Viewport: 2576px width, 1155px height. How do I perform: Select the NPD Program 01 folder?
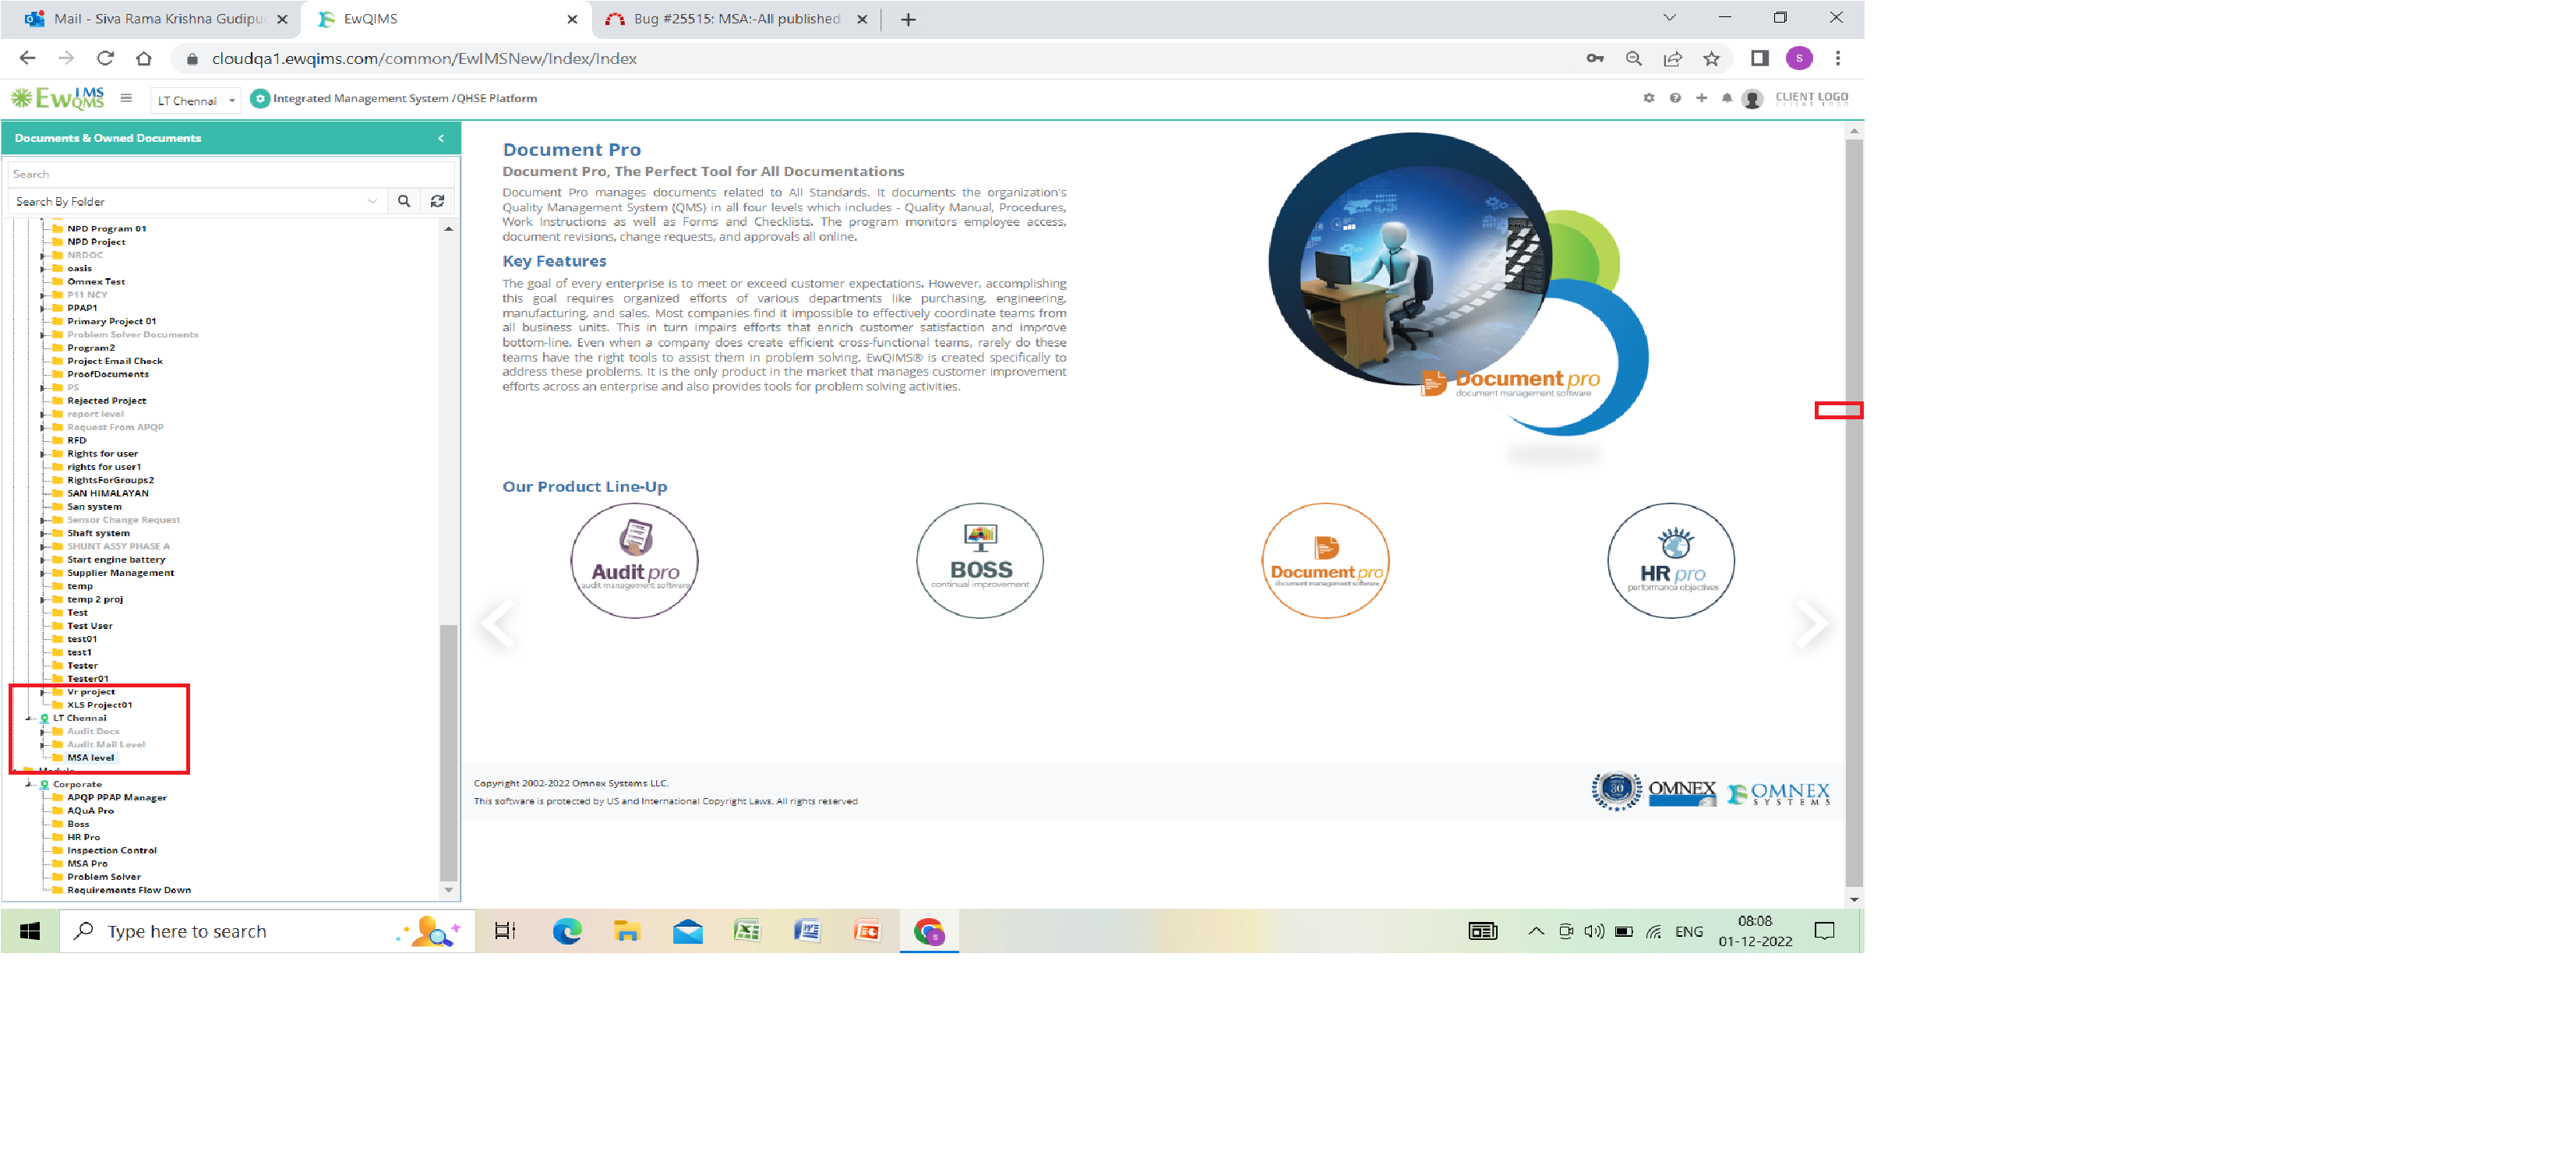[x=106, y=229]
